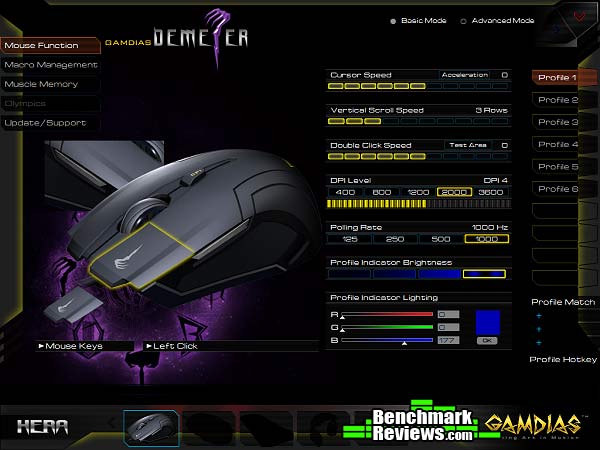Select Basic Mode radio button
Viewport: 600px width, 450px height.
click(x=392, y=21)
